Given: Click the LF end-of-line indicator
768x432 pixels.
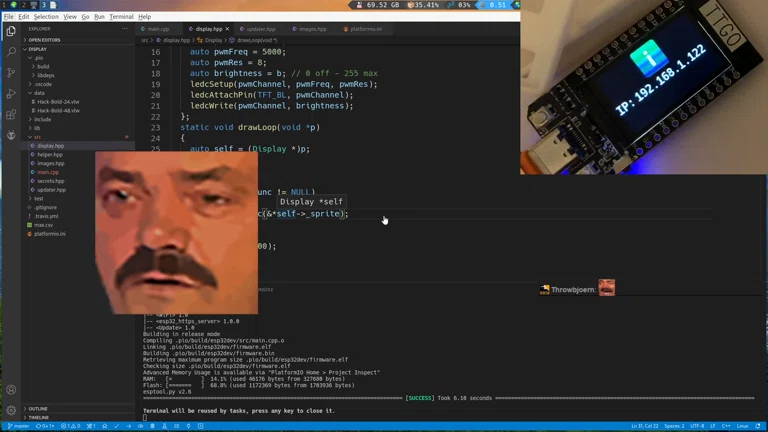Looking at the screenshot, I should 713,426.
